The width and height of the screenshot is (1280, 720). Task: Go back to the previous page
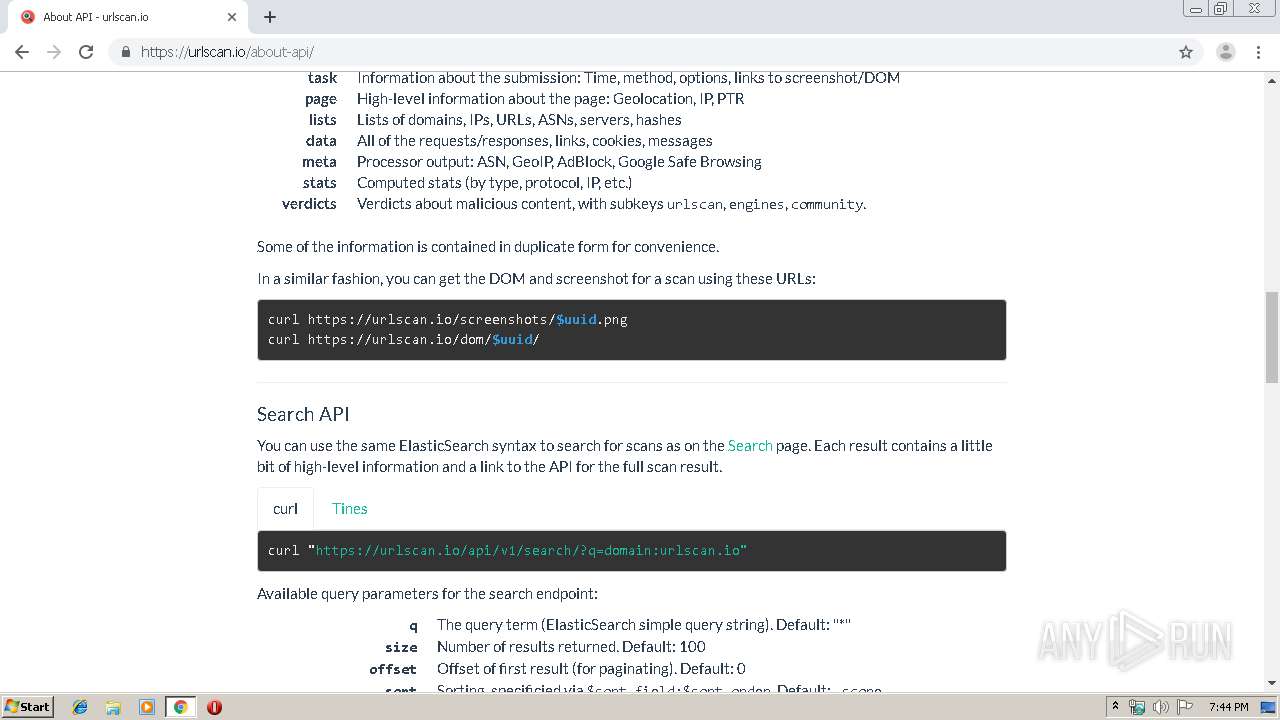(x=22, y=52)
